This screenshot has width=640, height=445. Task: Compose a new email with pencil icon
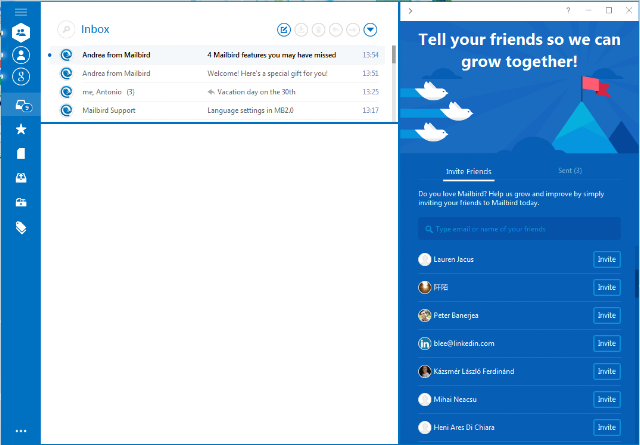pos(284,29)
